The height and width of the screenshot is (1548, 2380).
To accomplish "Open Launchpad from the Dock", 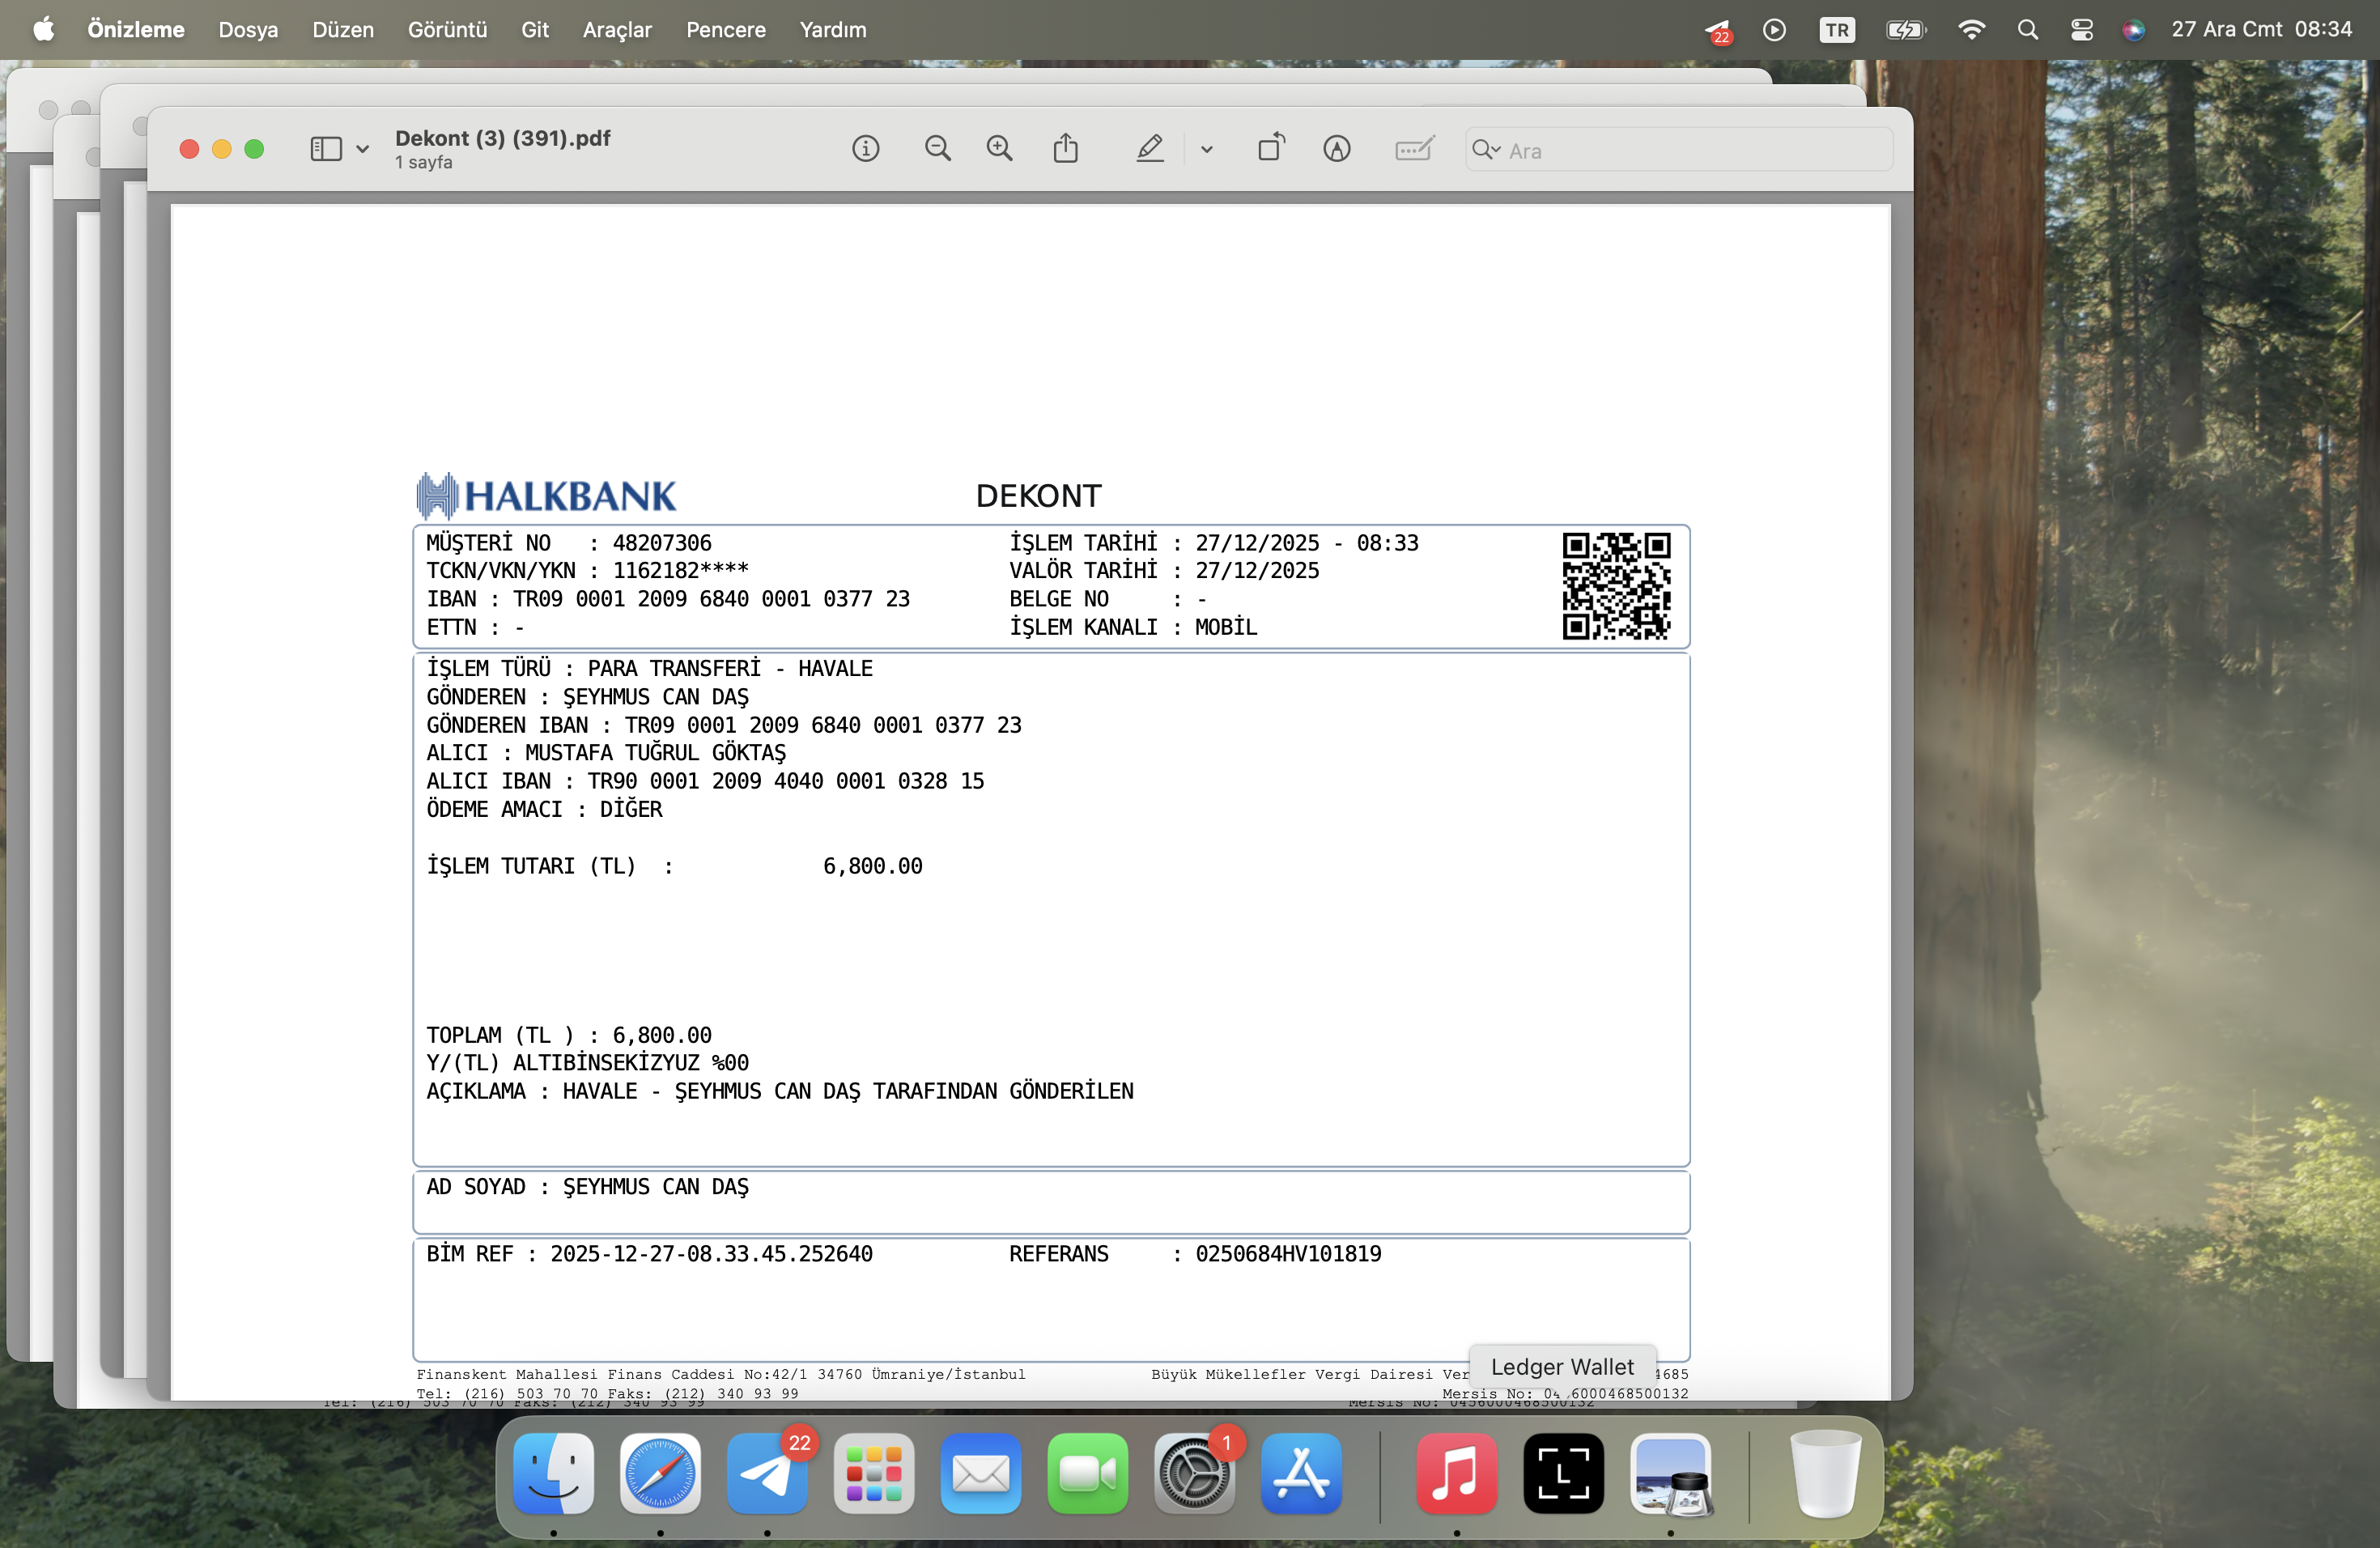I will (874, 1473).
